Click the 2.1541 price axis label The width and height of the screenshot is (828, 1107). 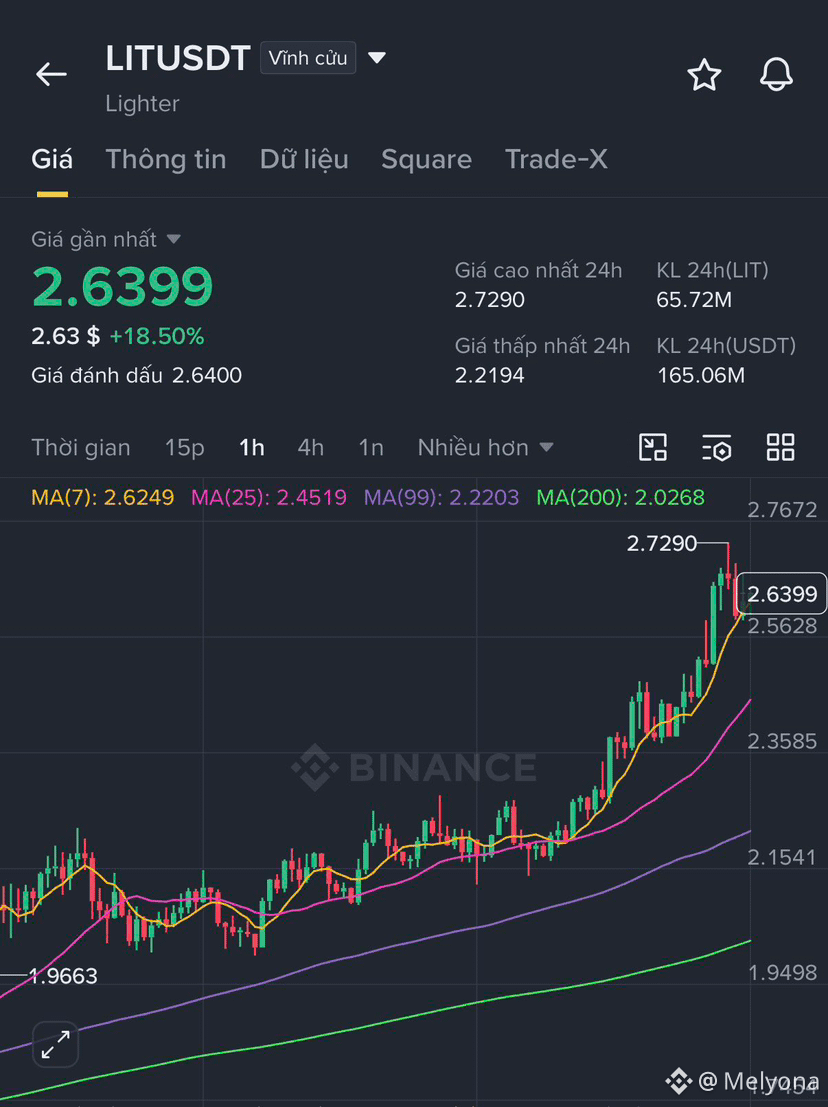click(782, 857)
